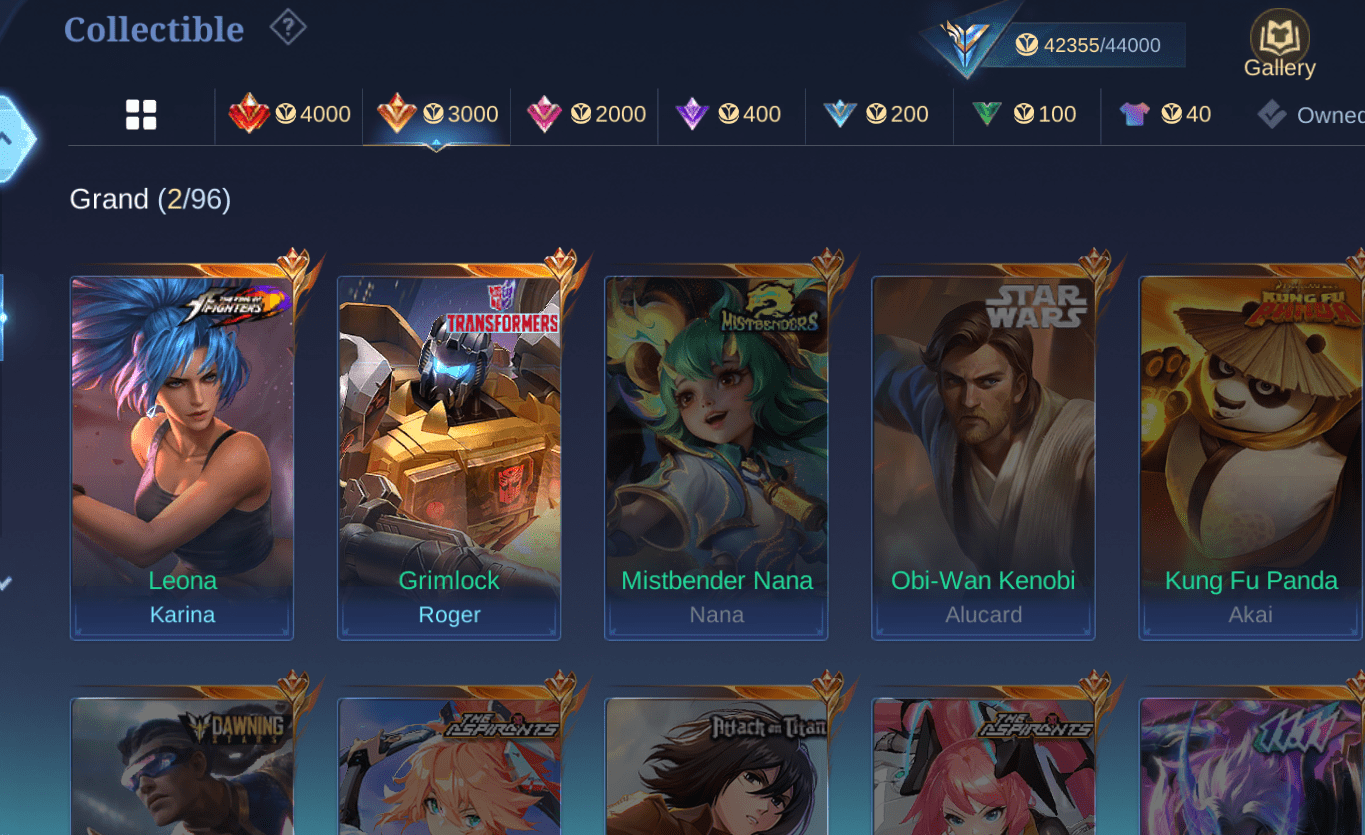Pick the blue gem 200 tier
This screenshot has height=835, width=1365.
click(875, 114)
